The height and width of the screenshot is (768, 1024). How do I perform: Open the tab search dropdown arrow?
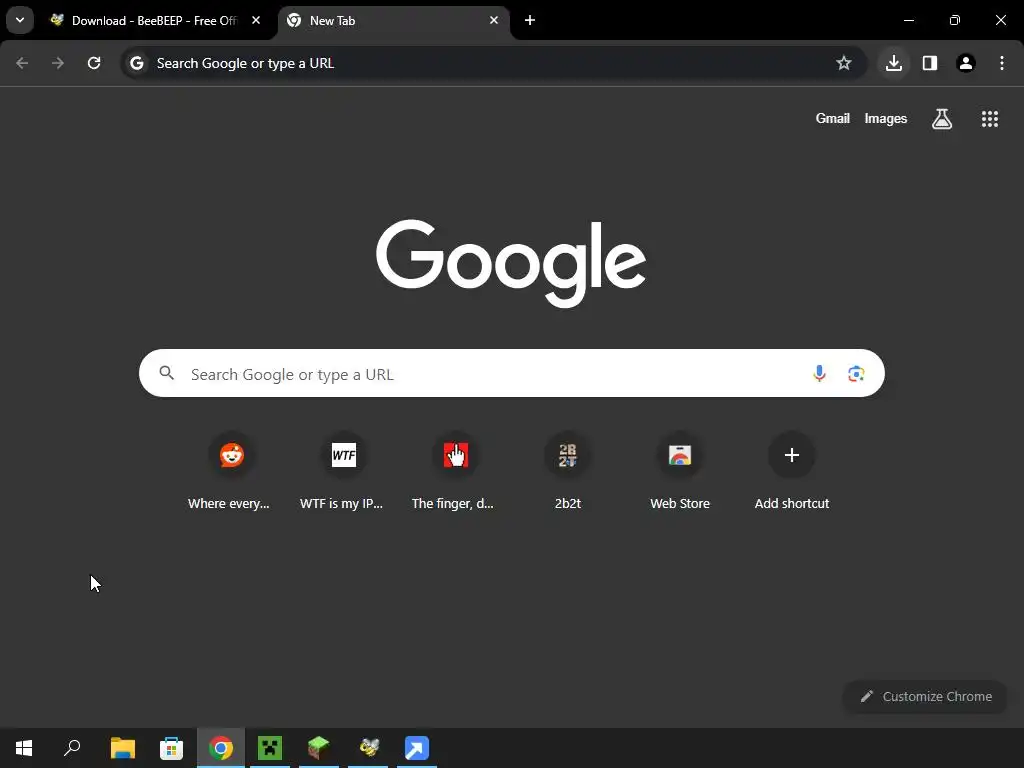coord(20,20)
